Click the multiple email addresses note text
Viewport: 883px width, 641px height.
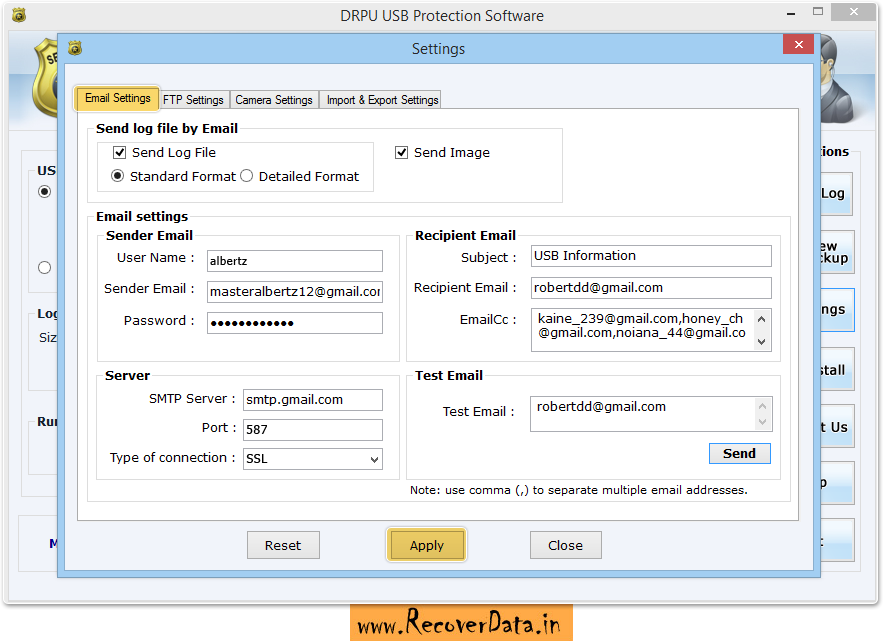(x=578, y=490)
